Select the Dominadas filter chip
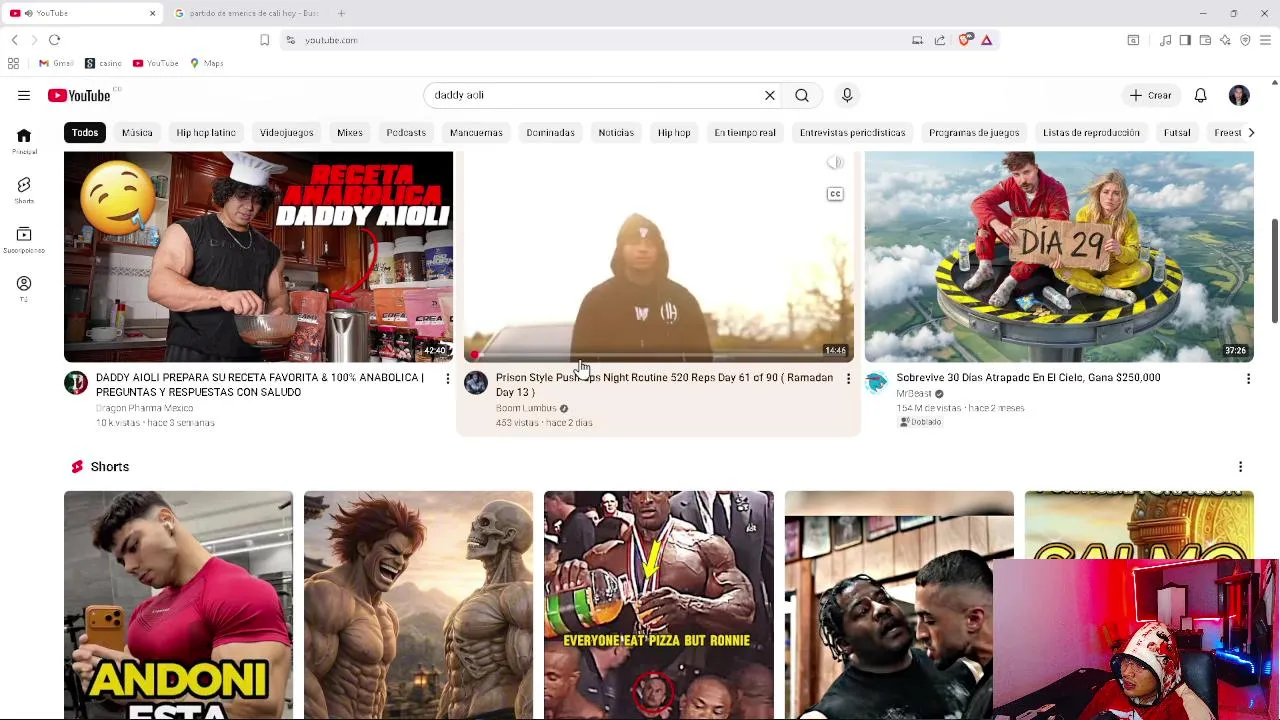 pyautogui.click(x=551, y=132)
